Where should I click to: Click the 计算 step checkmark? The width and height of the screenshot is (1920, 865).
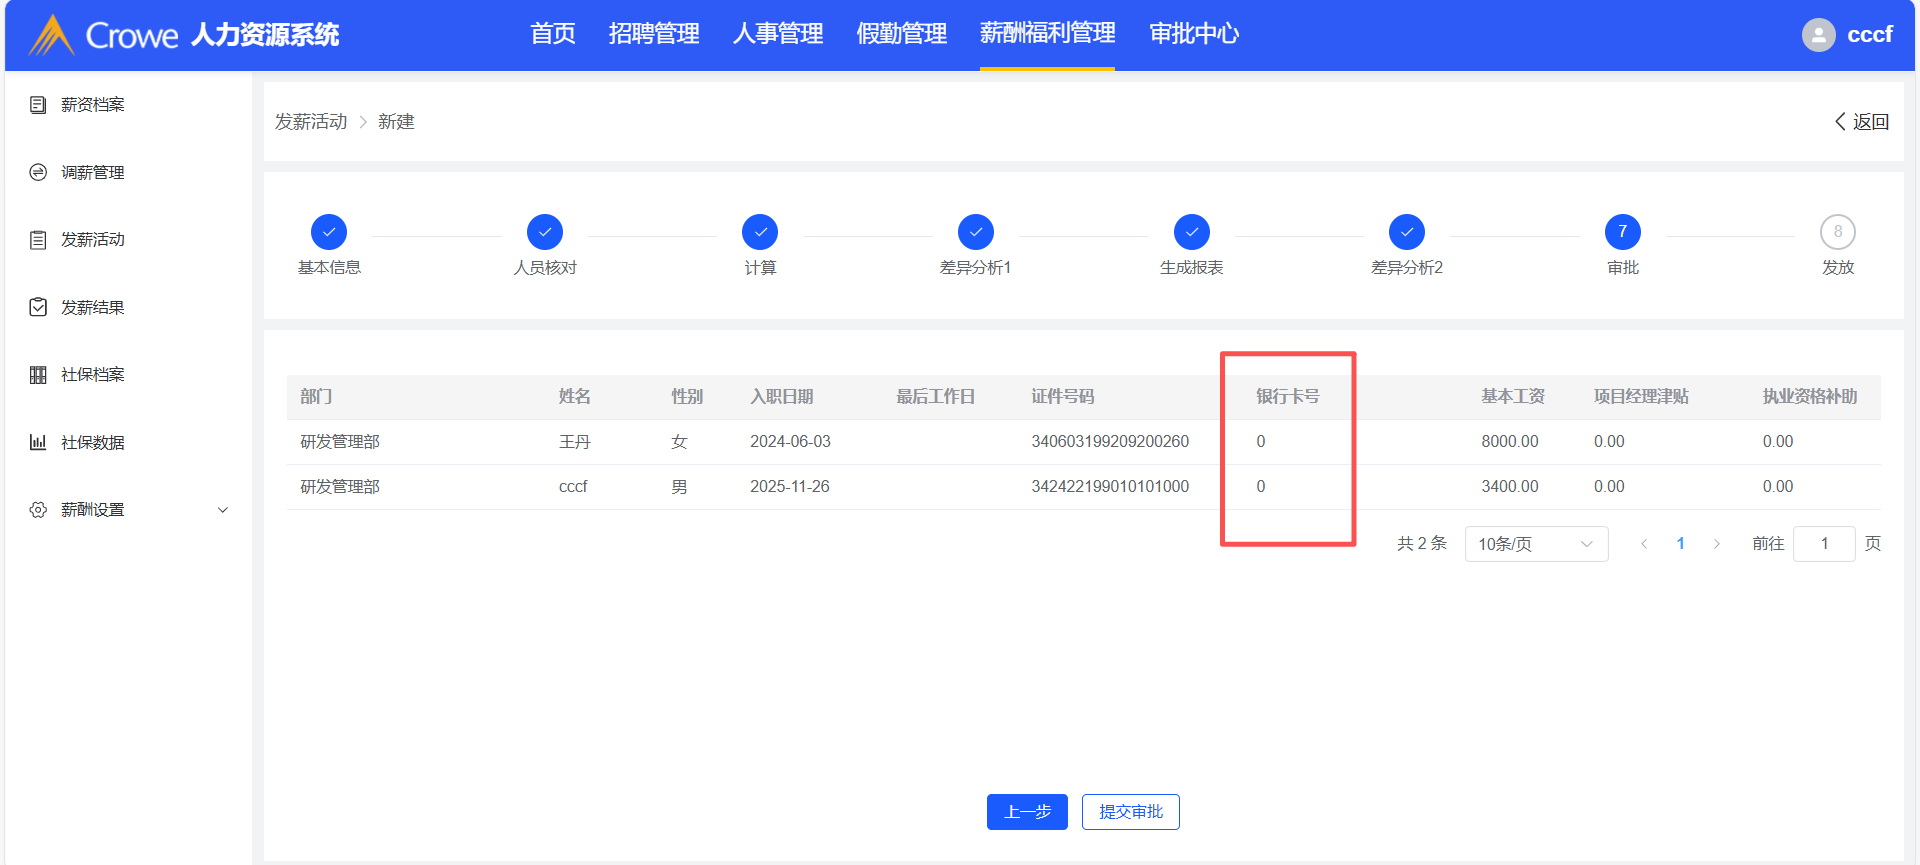pyautogui.click(x=760, y=232)
